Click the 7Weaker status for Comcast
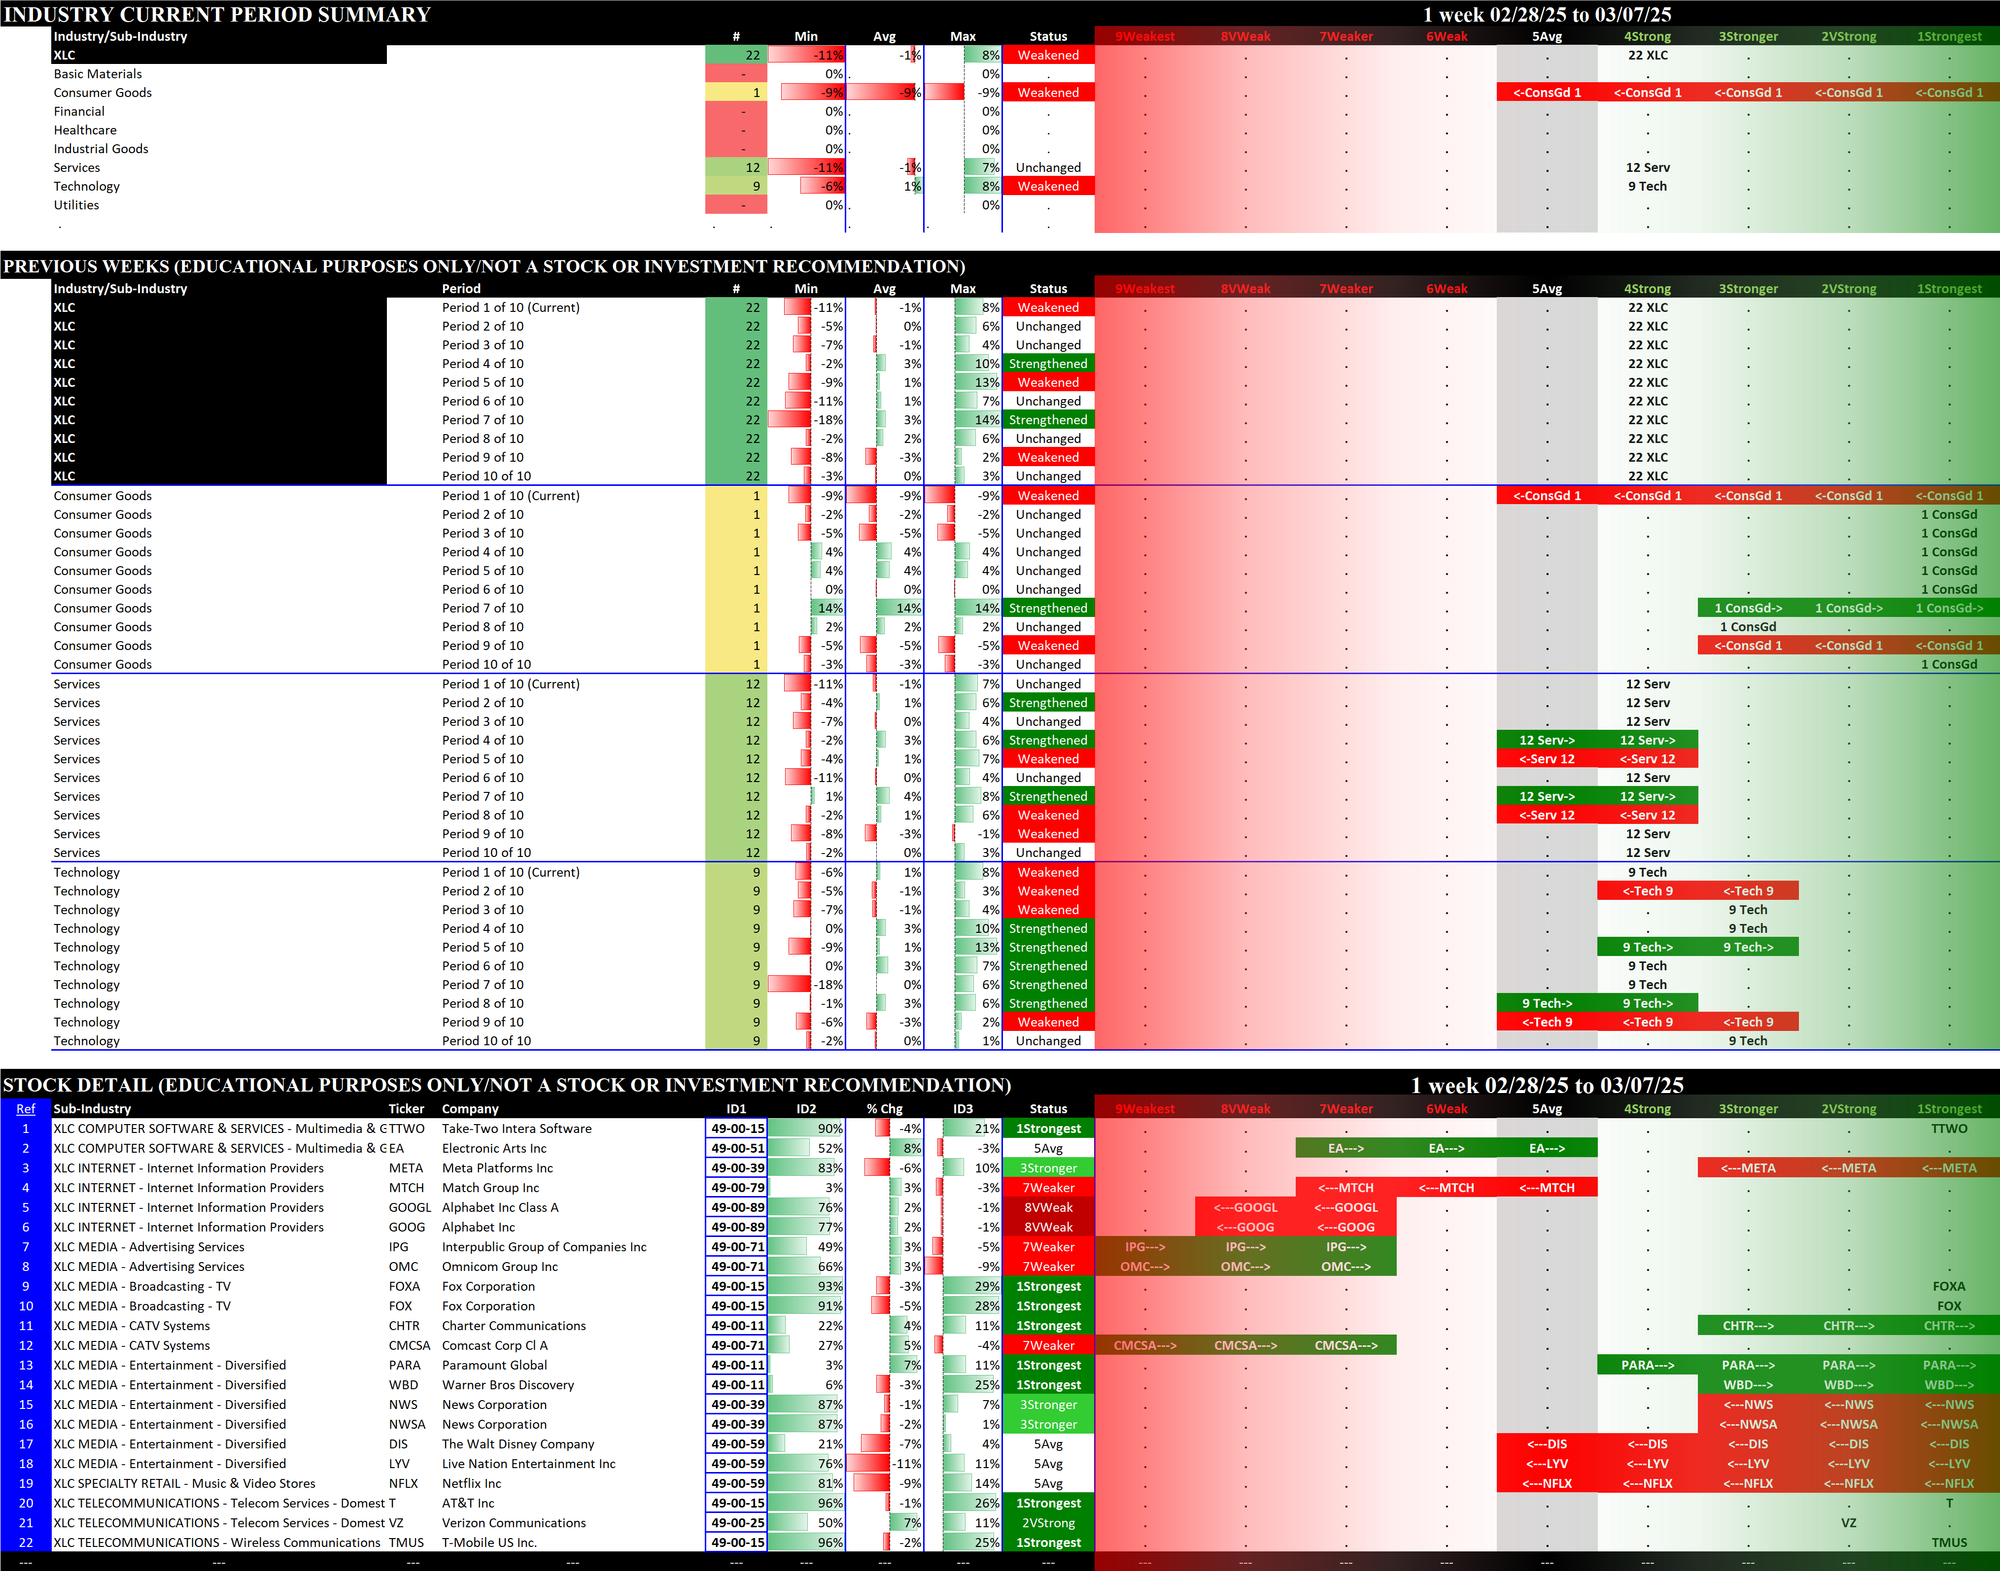The image size is (2000, 1571). (x=1048, y=1345)
